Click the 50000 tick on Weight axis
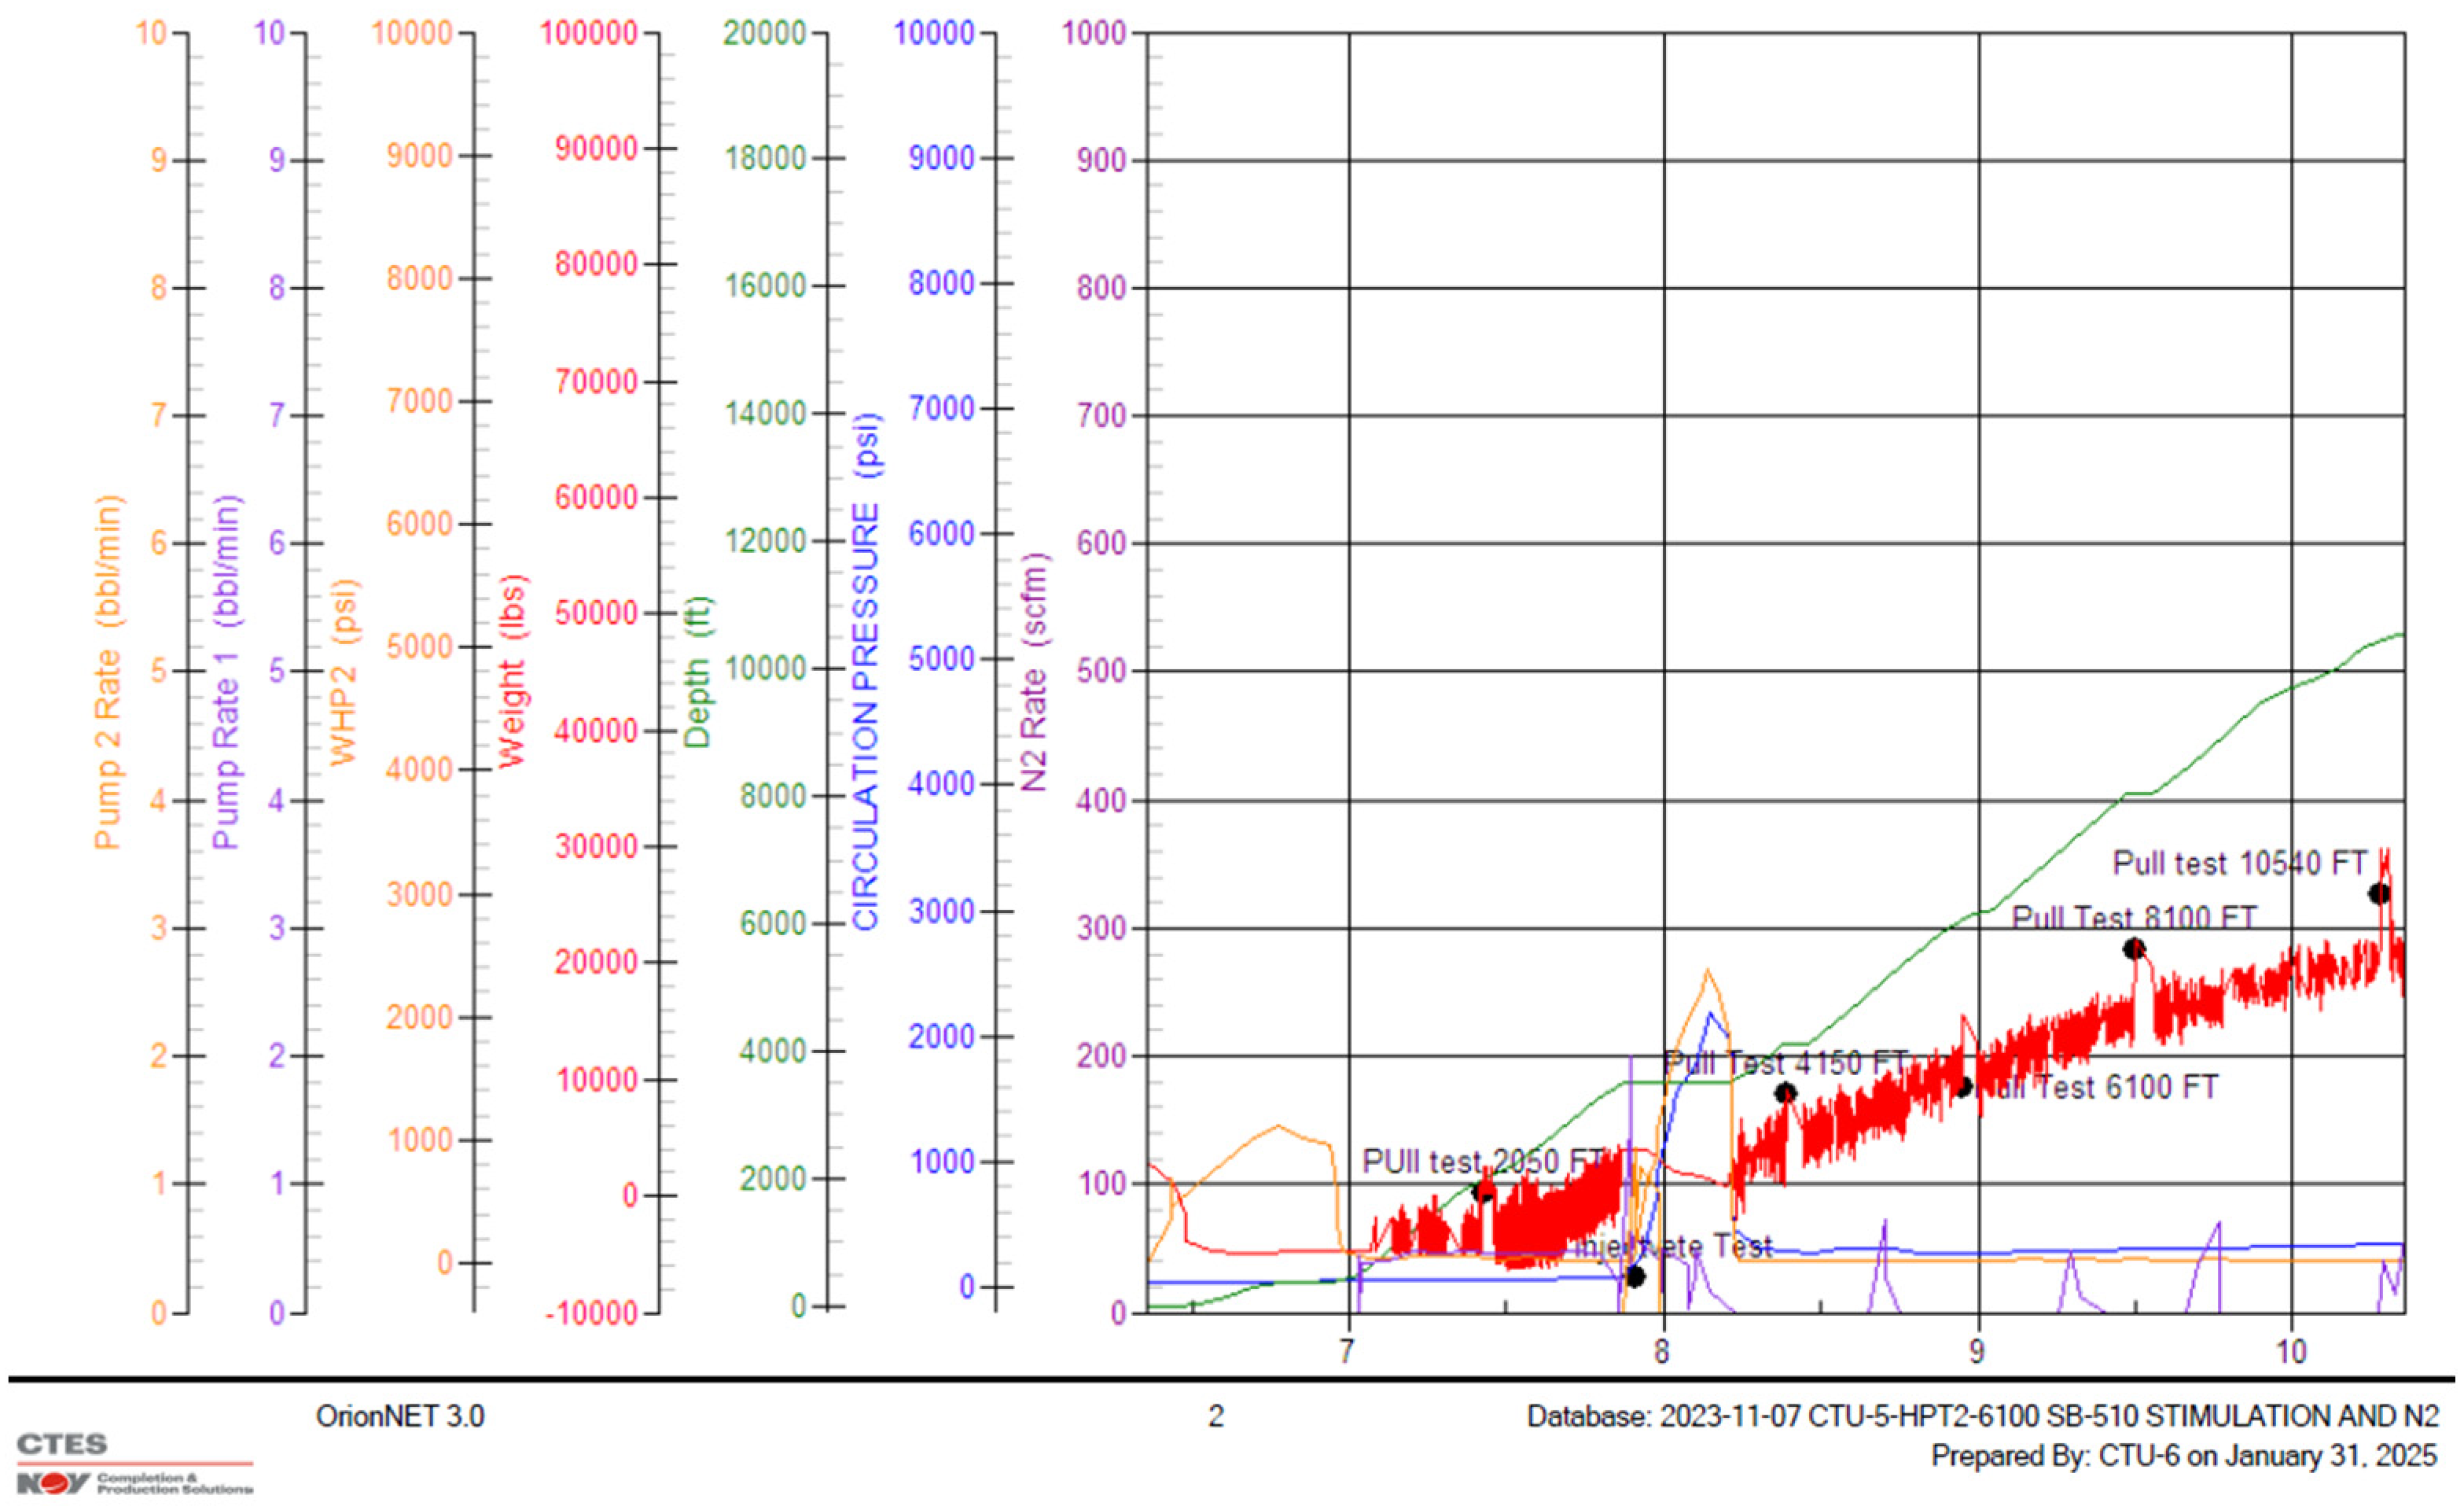2464x1510 pixels. coord(596,613)
